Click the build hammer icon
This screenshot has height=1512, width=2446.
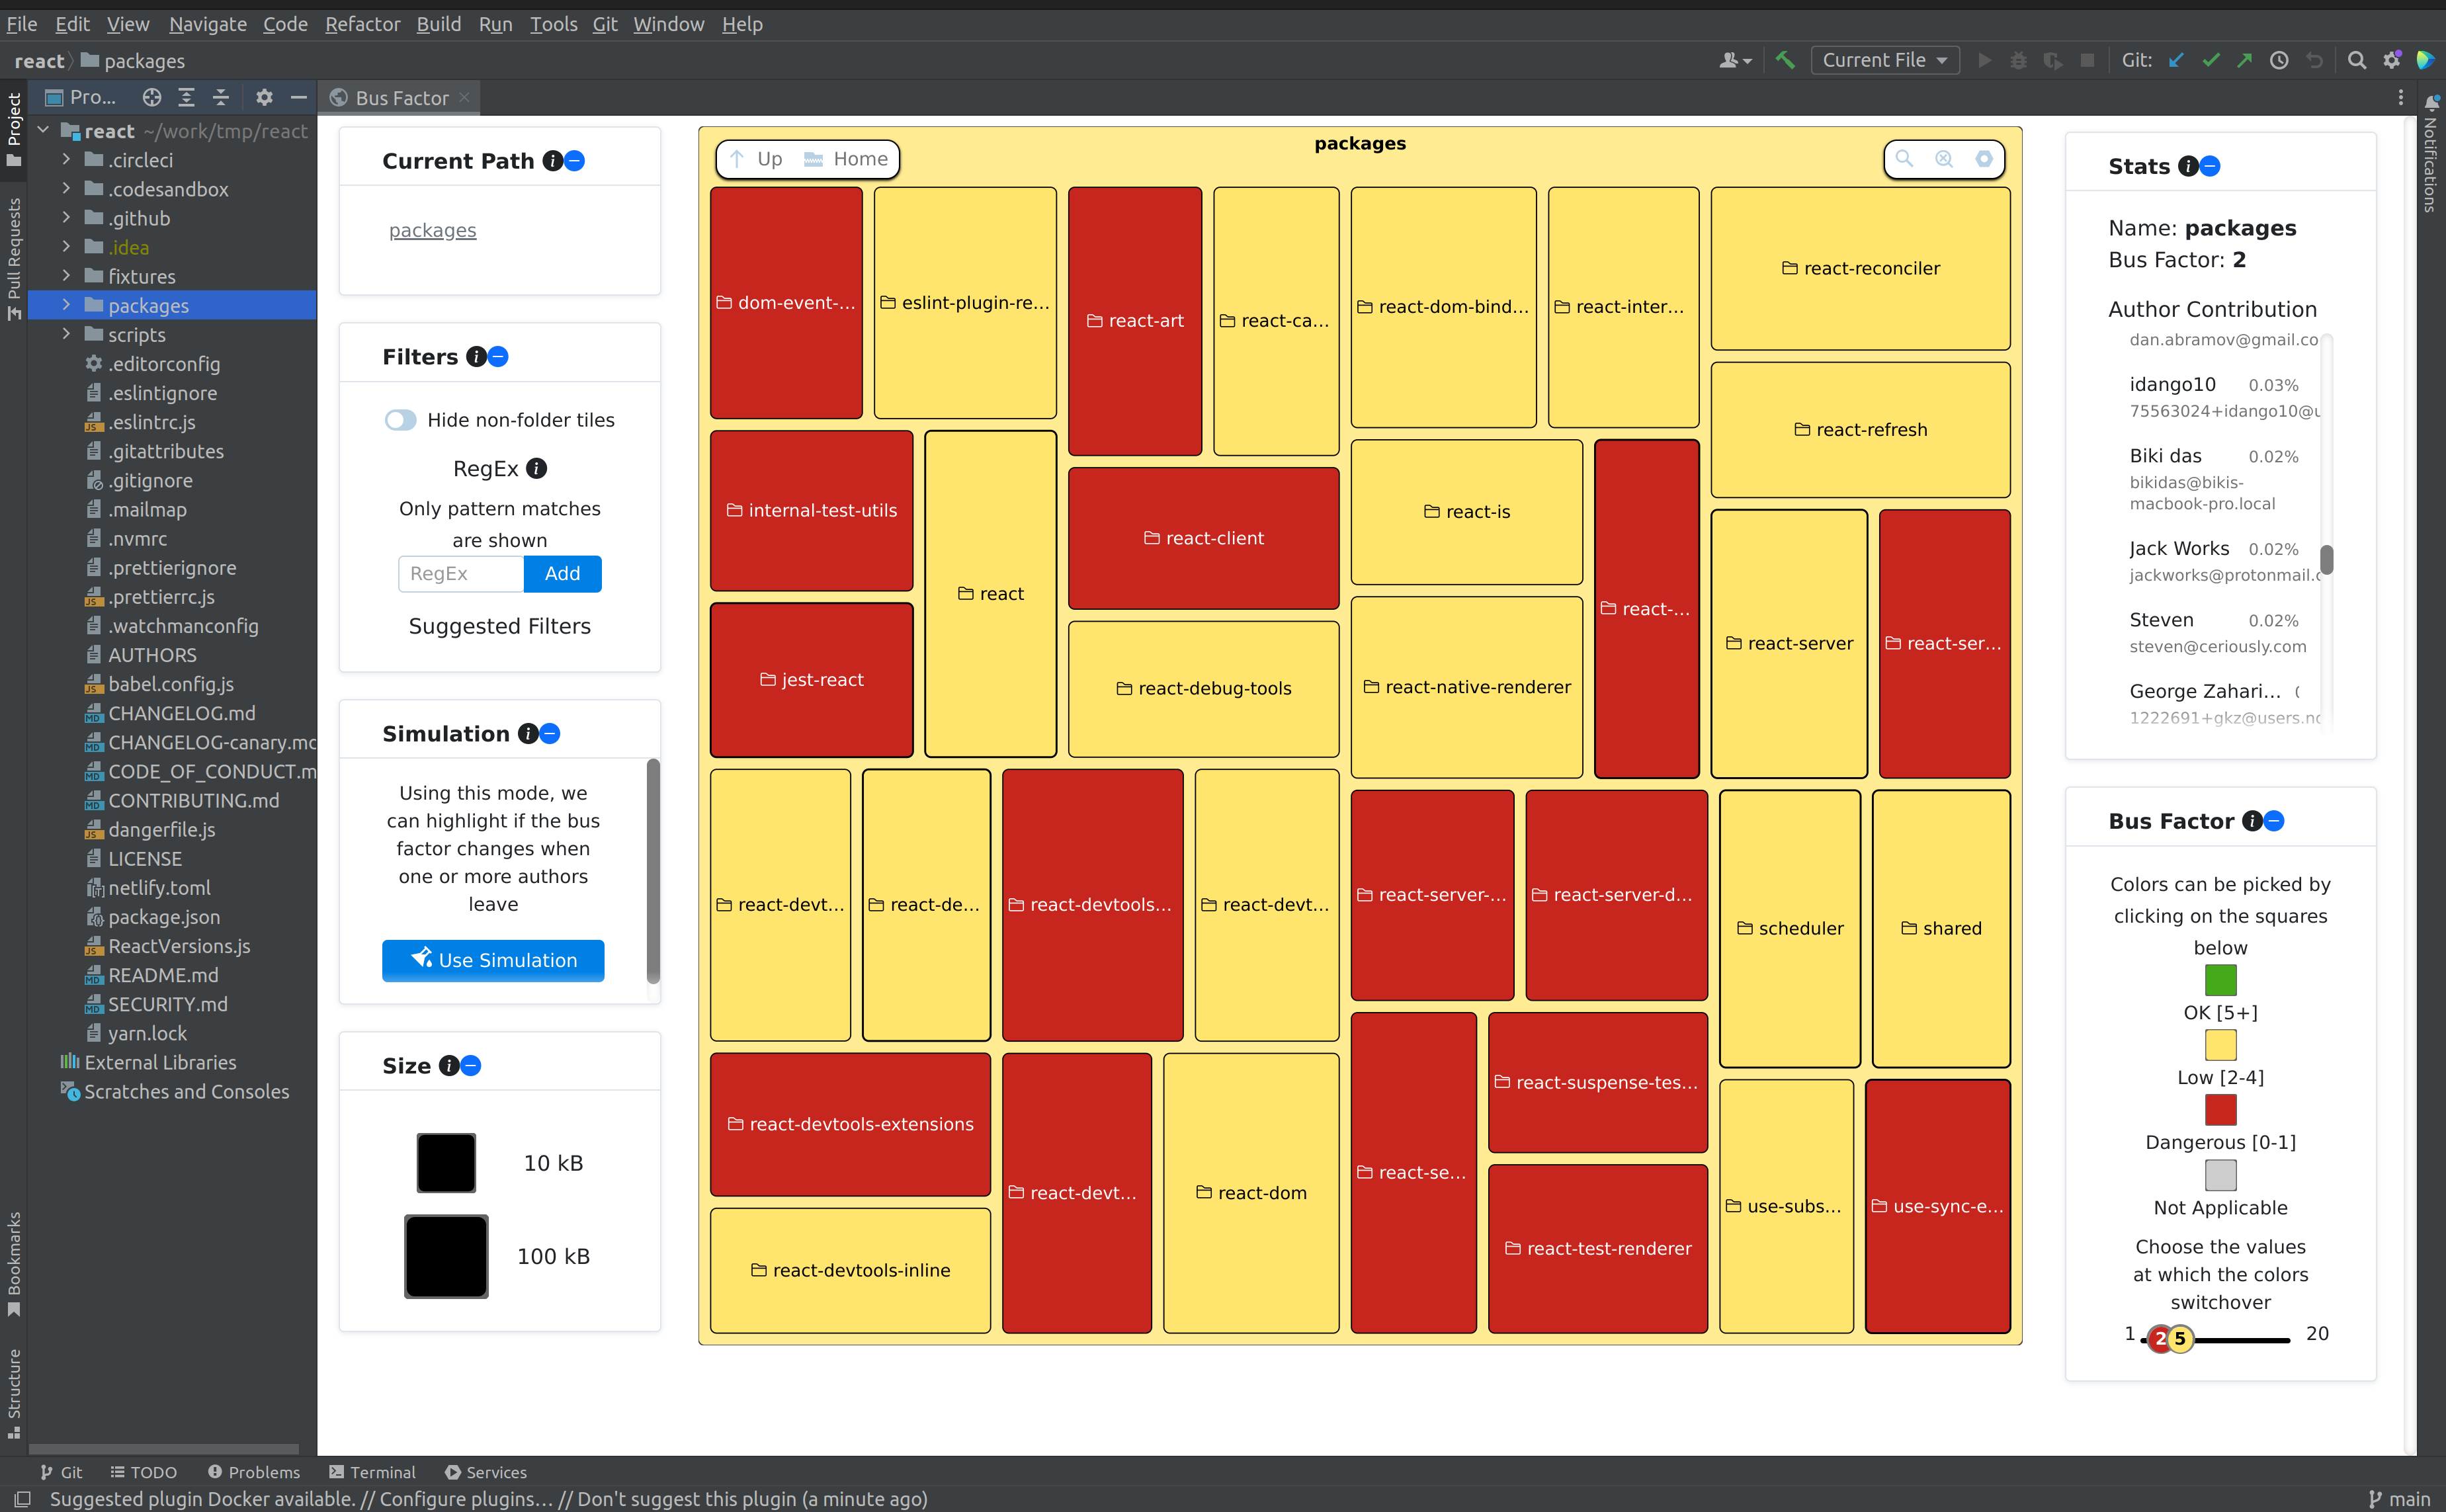(x=1785, y=60)
